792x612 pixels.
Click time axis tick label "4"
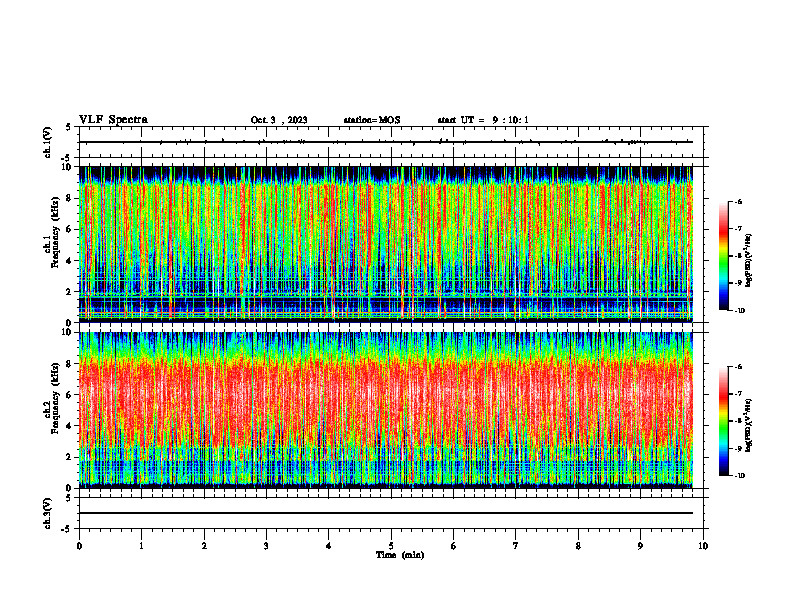329,546
